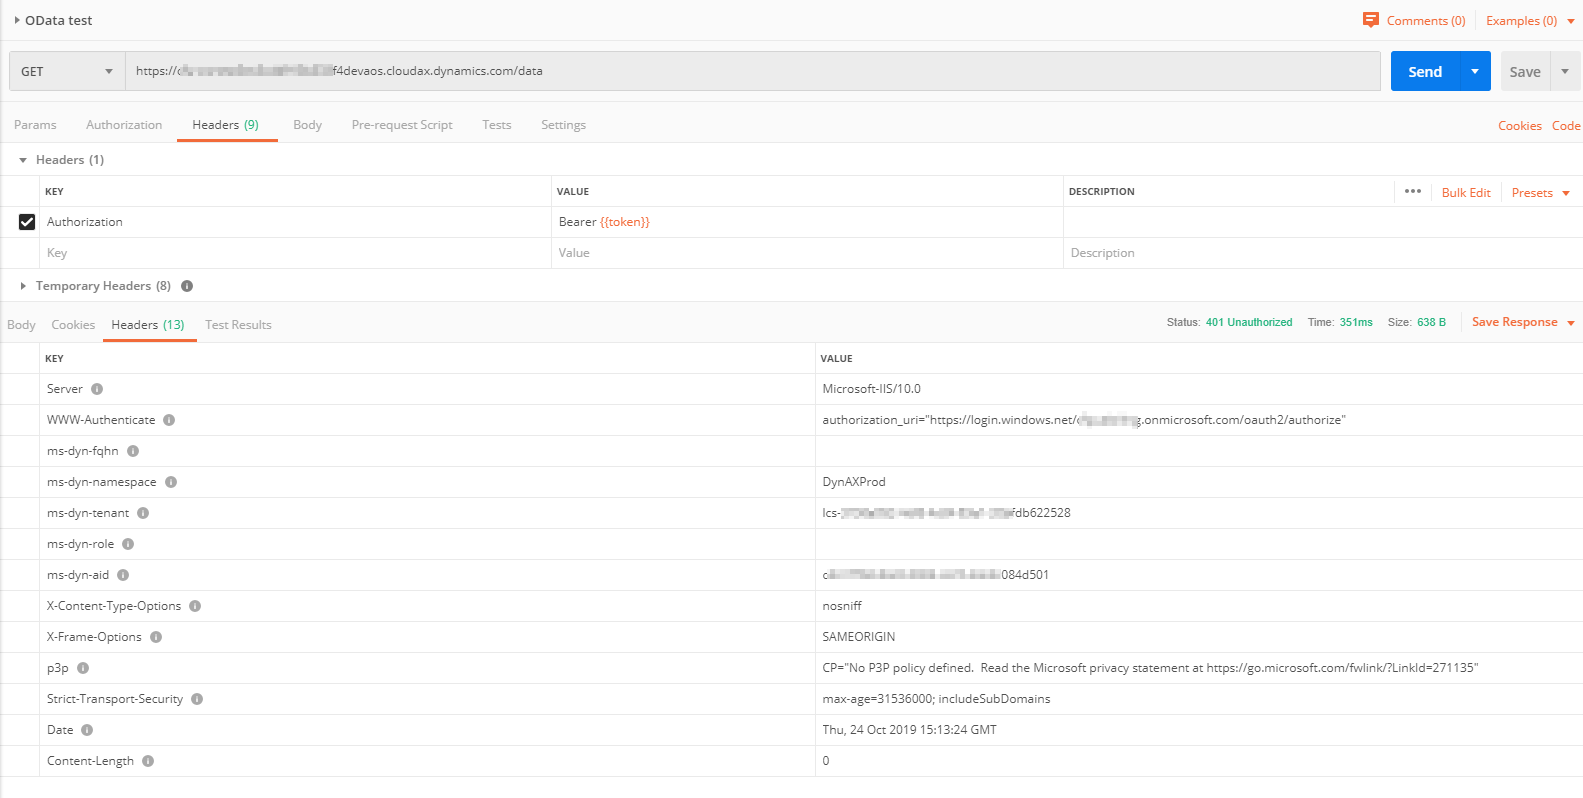
Task: Switch to the Authorization tab
Action: click(124, 125)
